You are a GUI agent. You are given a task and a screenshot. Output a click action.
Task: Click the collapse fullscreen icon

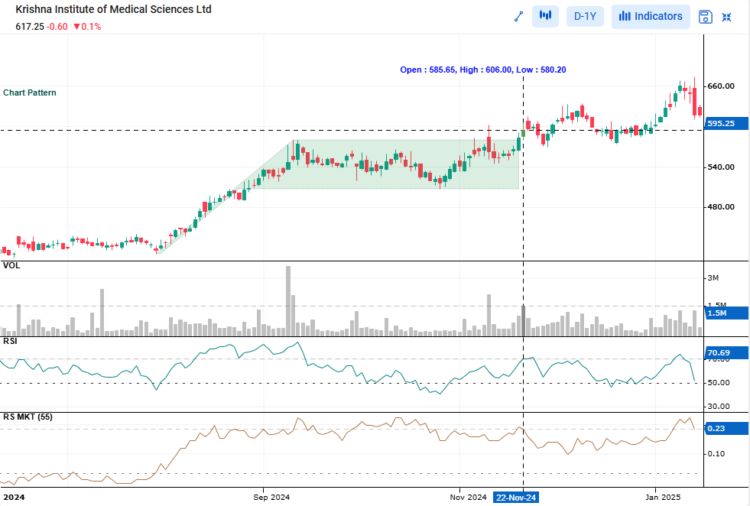tap(727, 16)
